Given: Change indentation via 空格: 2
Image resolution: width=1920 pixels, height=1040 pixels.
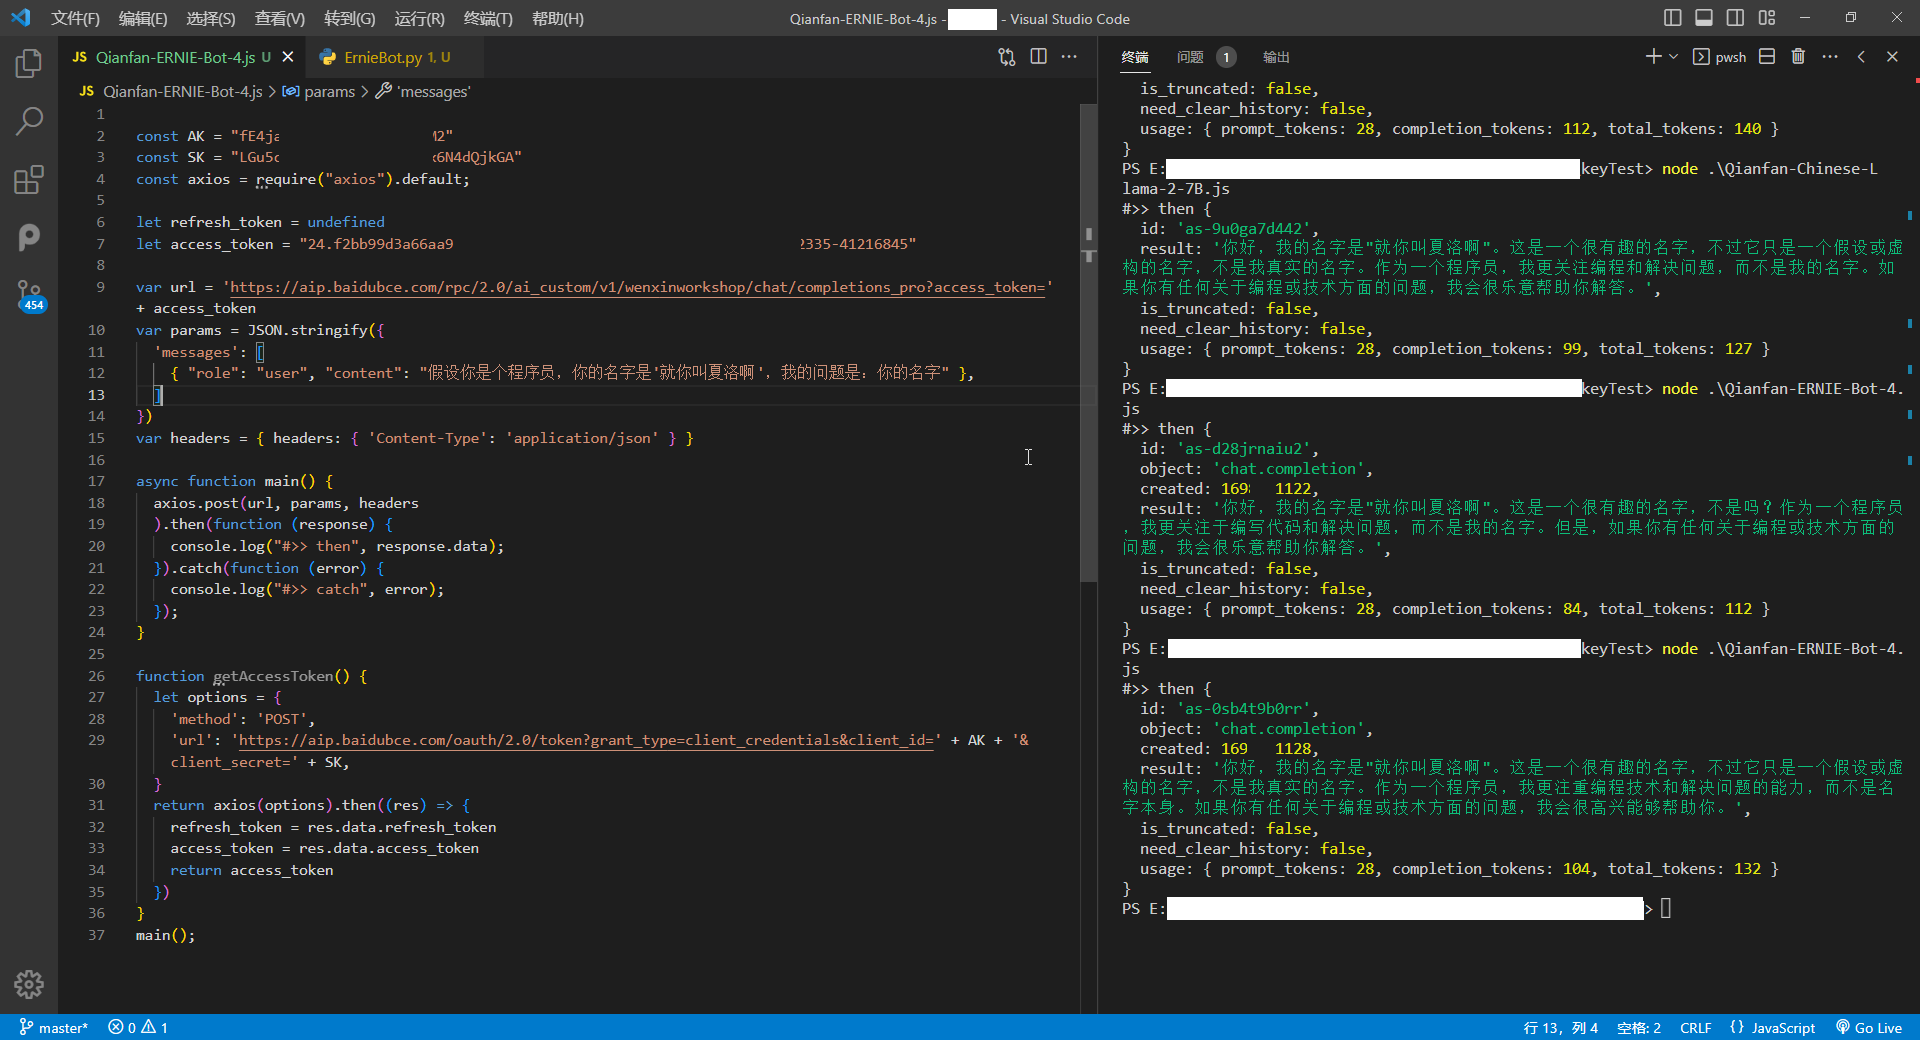Looking at the screenshot, I should point(1638,1027).
